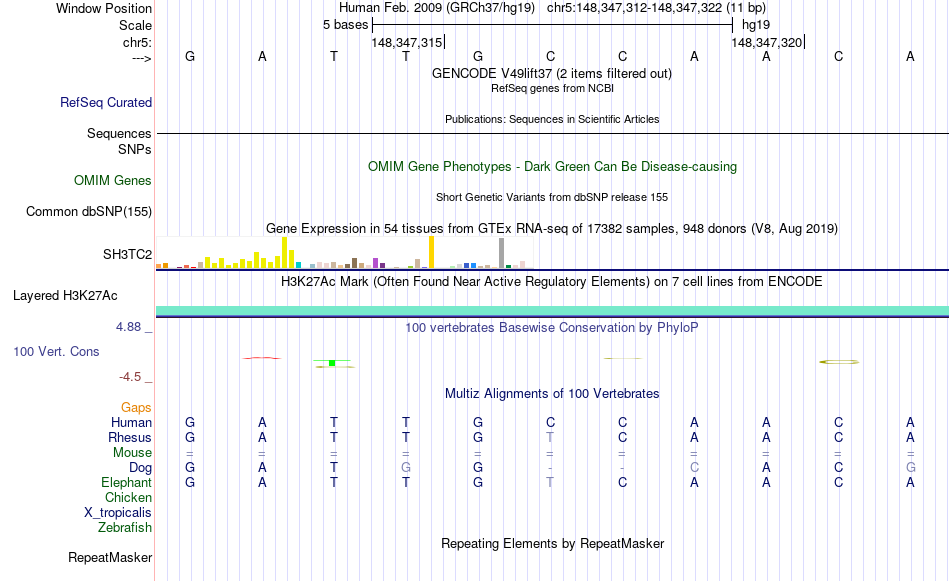950x581 pixels.
Task: Open 'Publications: Sequences in Scientific Articles' title
Action: pyautogui.click(x=552, y=119)
